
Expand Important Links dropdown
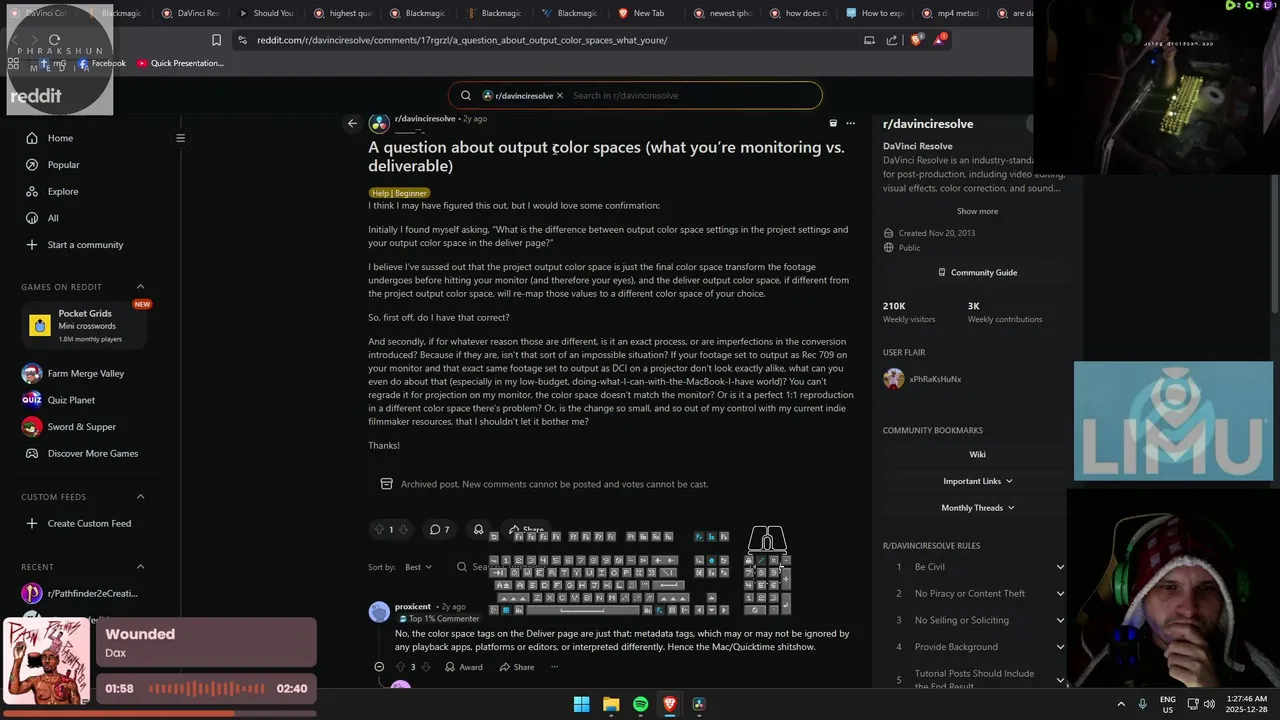977,481
